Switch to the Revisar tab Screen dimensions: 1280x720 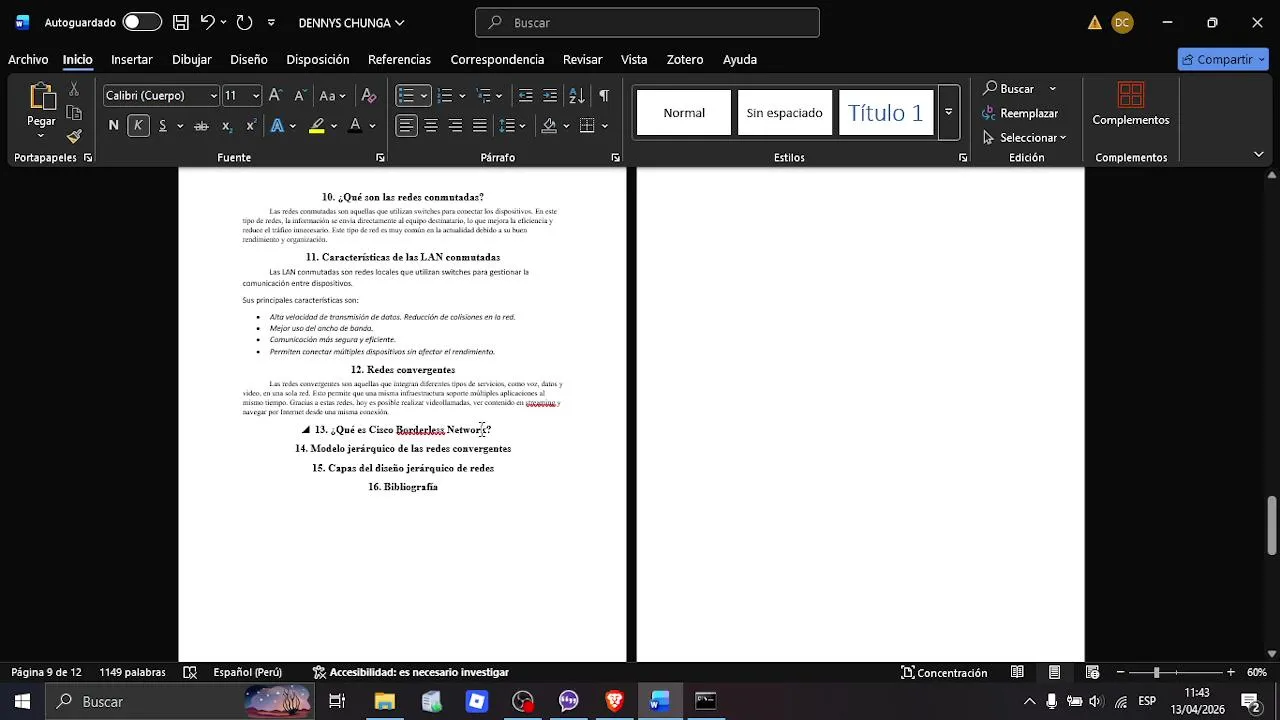pyautogui.click(x=582, y=59)
